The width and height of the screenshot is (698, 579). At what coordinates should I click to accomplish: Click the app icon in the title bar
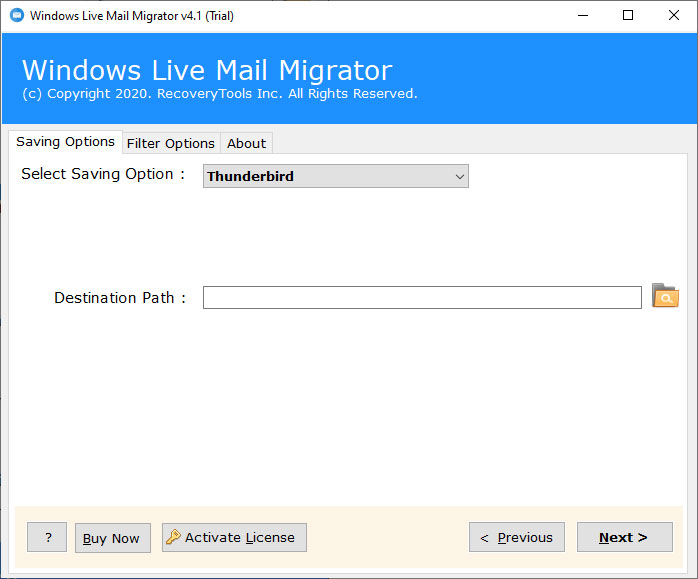(16, 16)
